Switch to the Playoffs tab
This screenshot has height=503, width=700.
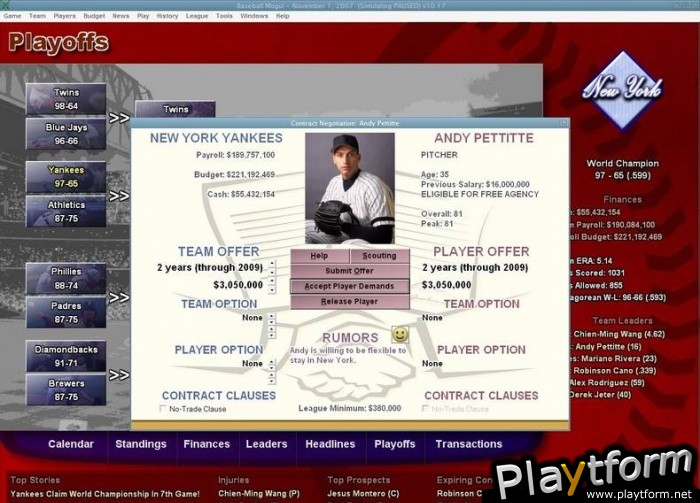(x=395, y=444)
